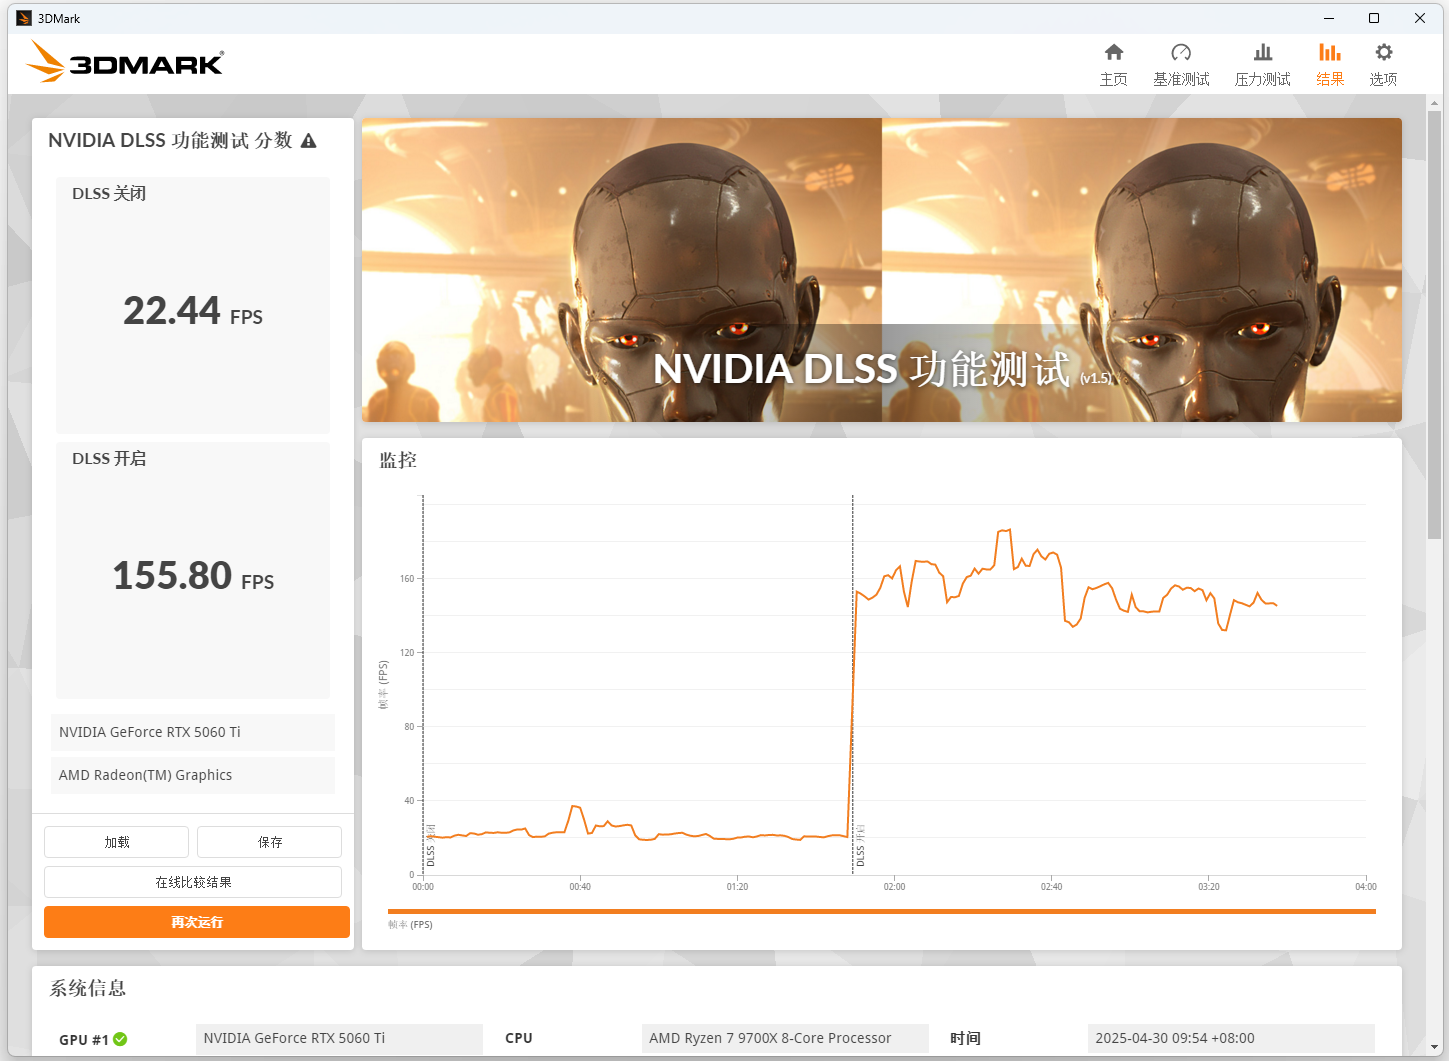The width and height of the screenshot is (1449, 1061).
Task: Click the 80 value on the FPS axis
Action: (x=409, y=727)
